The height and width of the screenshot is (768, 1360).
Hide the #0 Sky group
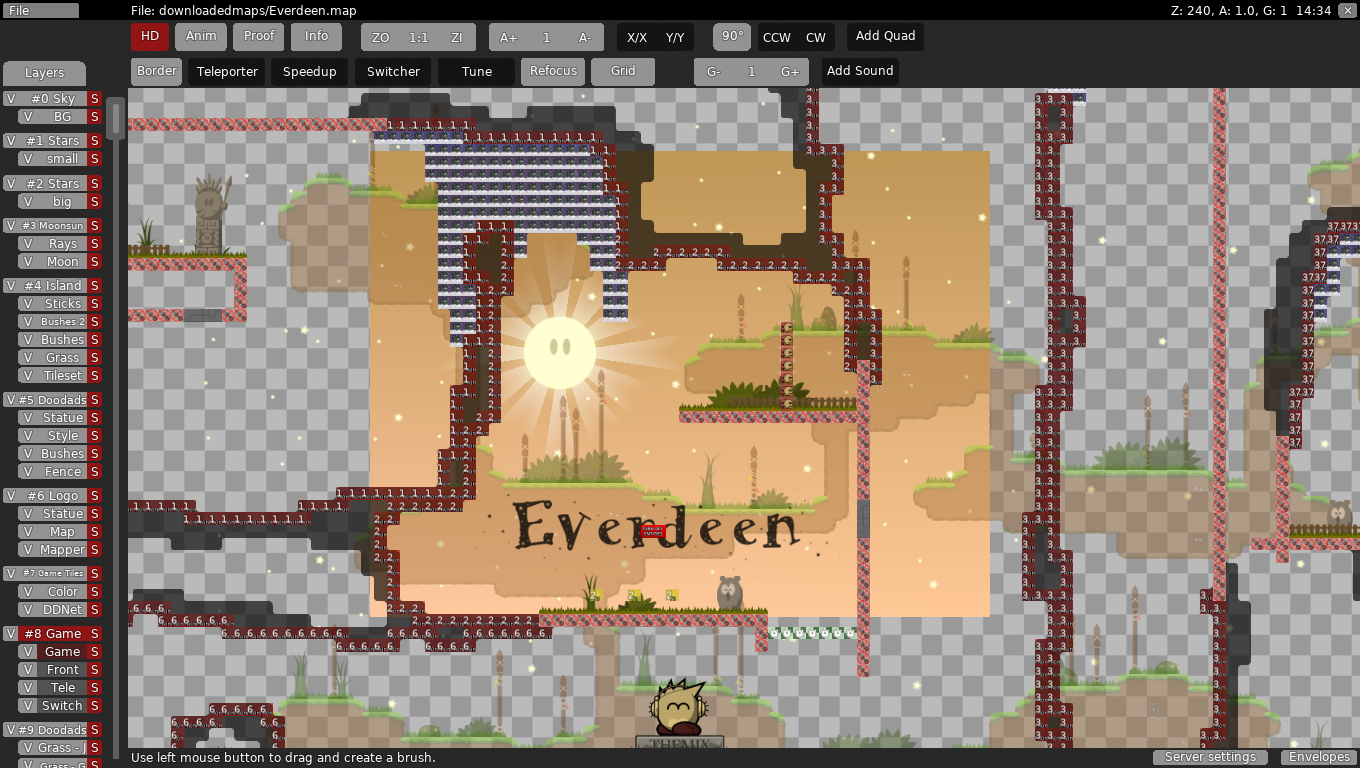pos(11,99)
